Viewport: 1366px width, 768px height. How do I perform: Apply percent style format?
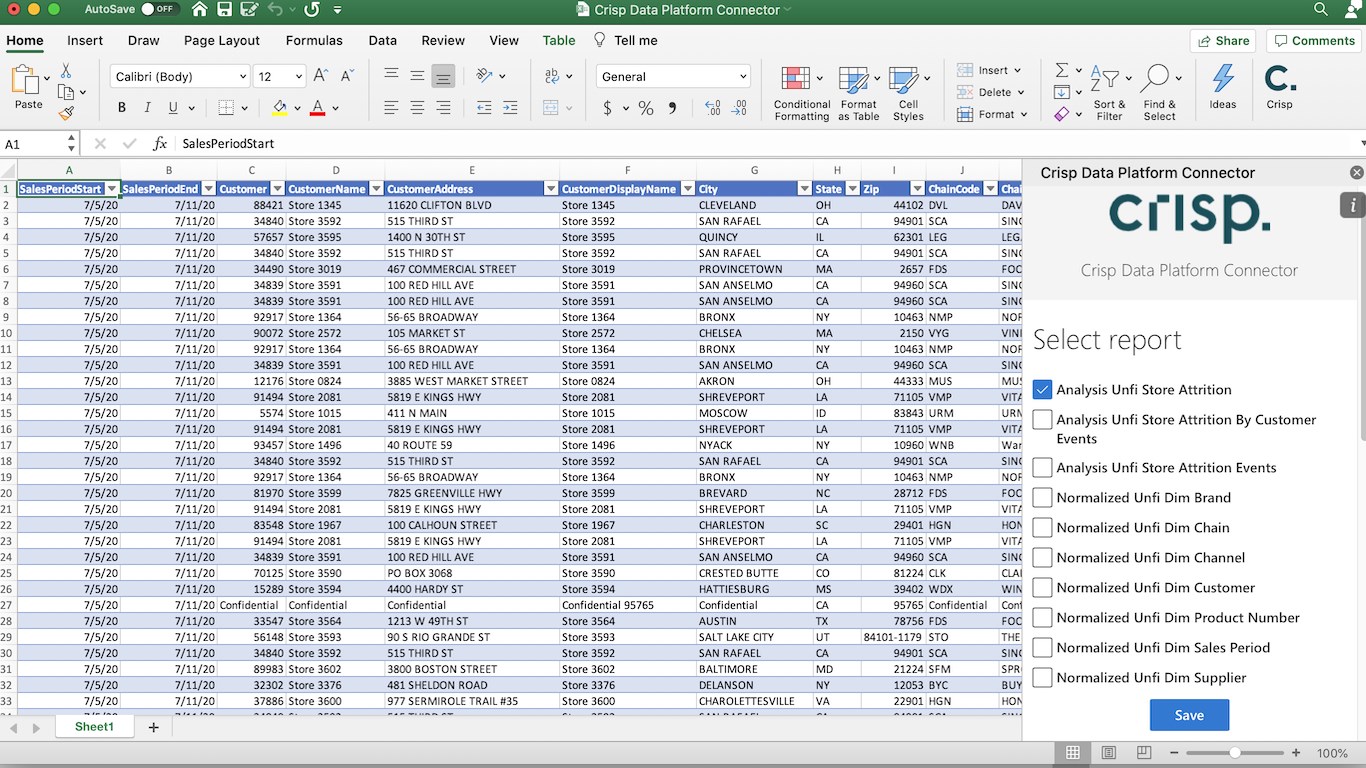coord(646,108)
